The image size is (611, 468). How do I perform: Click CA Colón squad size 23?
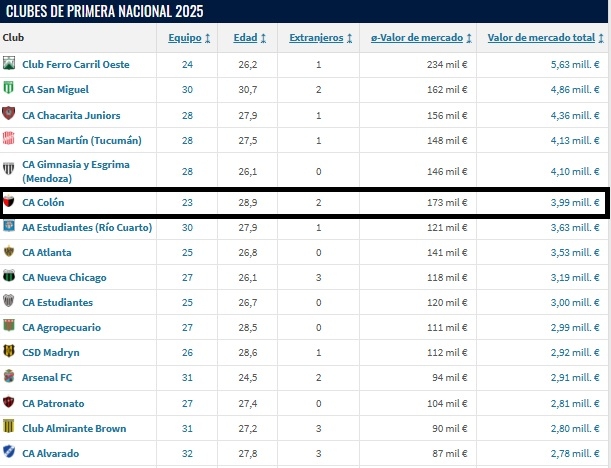pyautogui.click(x=188, y=202)
